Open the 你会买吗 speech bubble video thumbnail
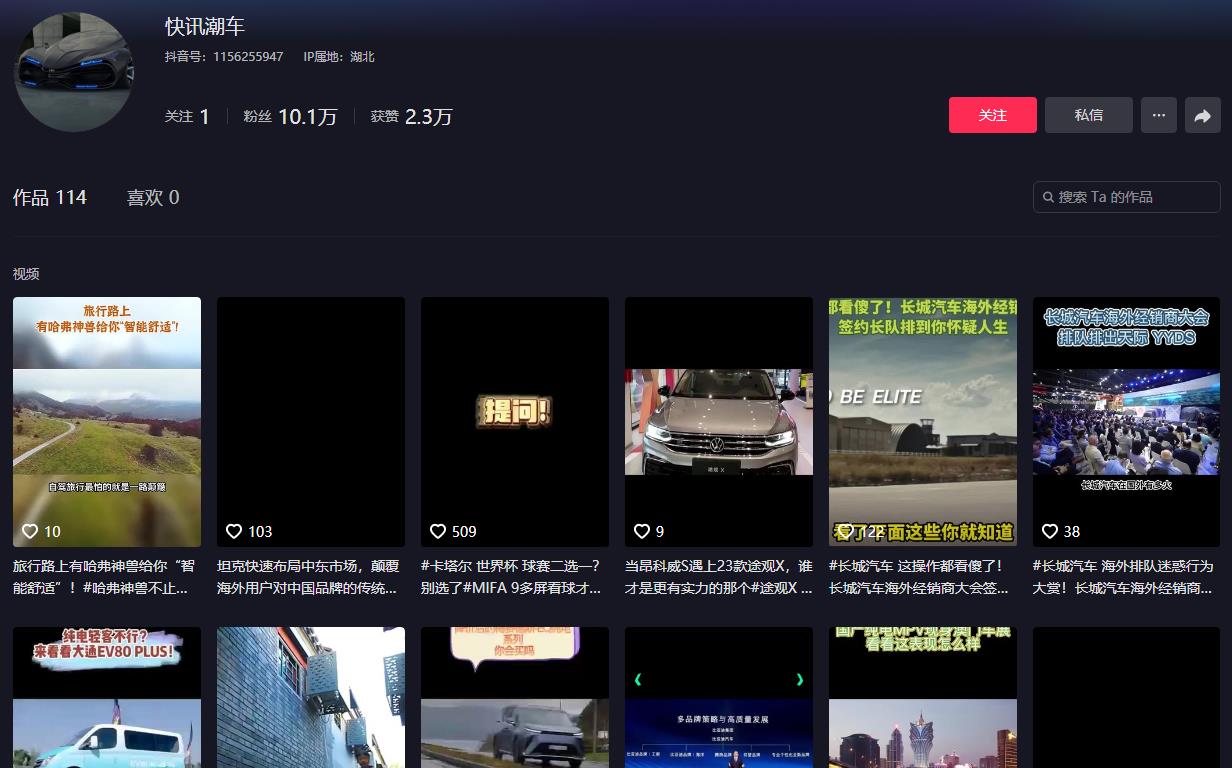Image resolution: width=1232 pixels, height=768 pixels. [515, 698]
